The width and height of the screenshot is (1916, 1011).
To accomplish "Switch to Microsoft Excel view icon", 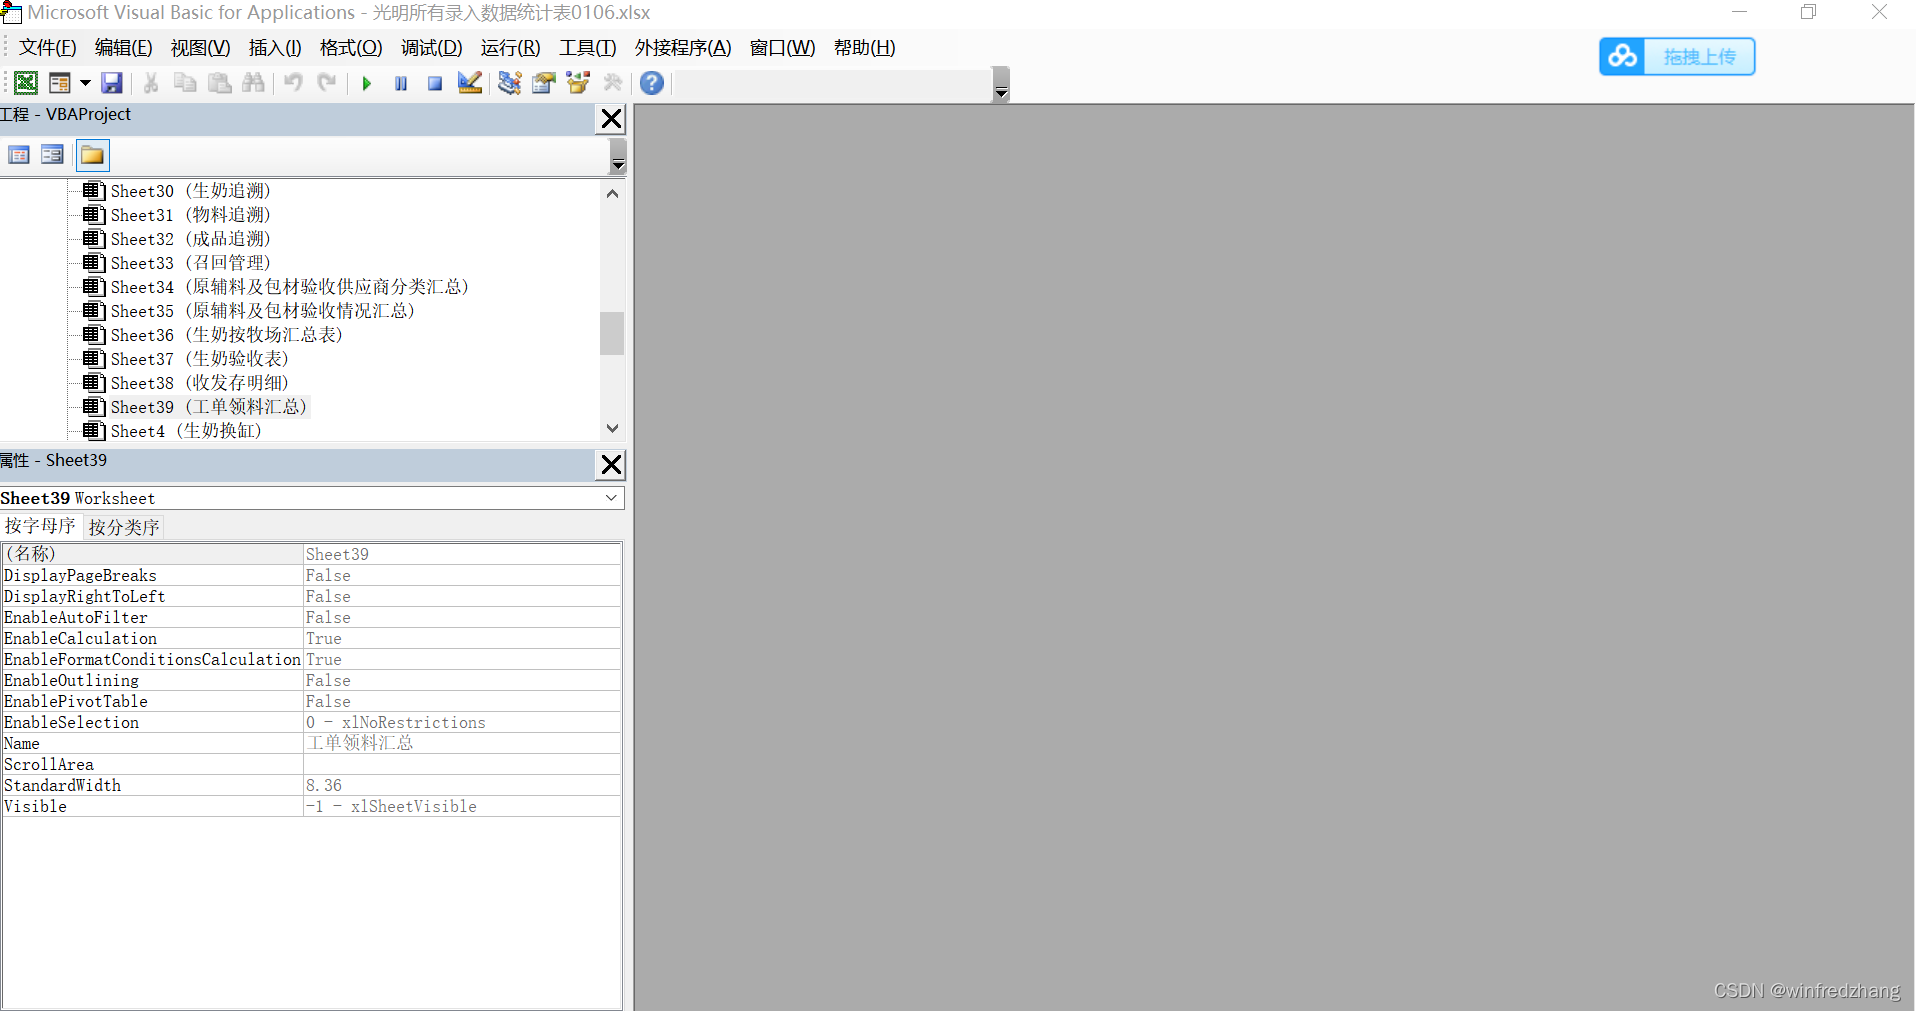I will click(26, 83).
